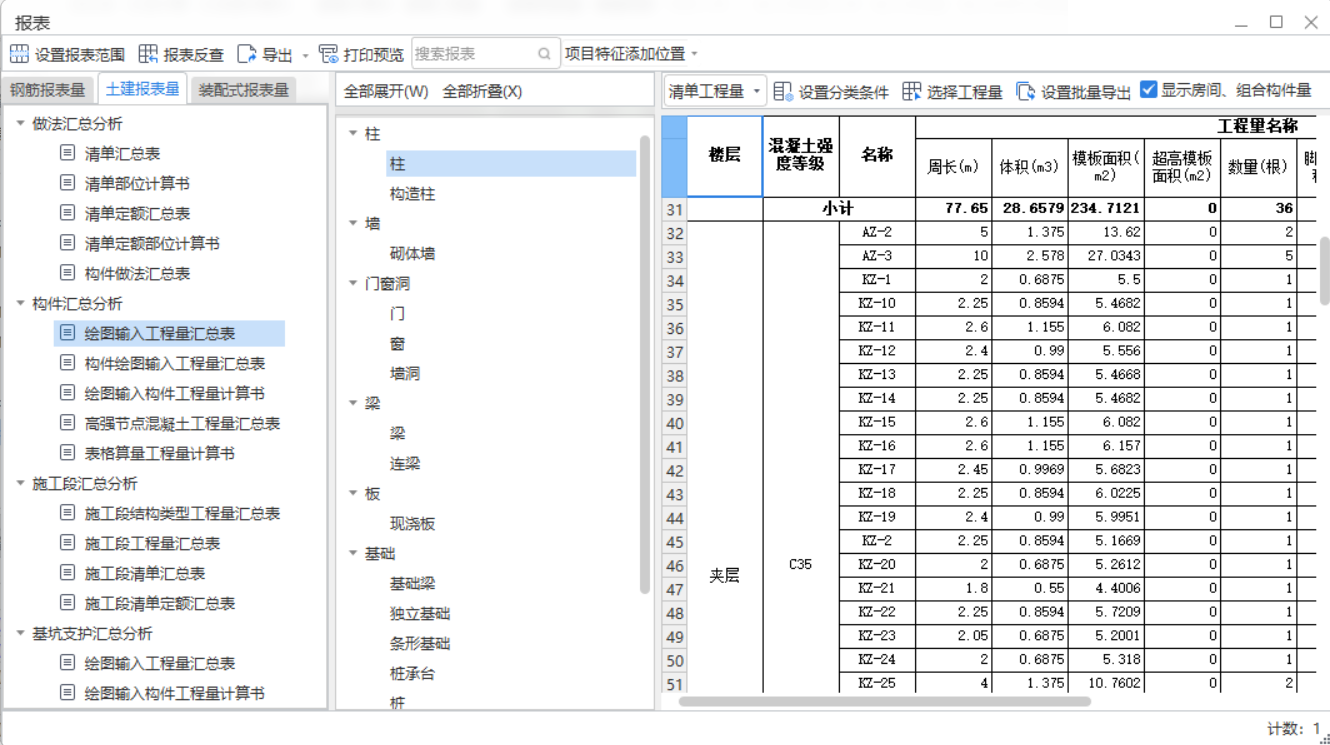Select 独立基础 in category list

click(420, 613)
